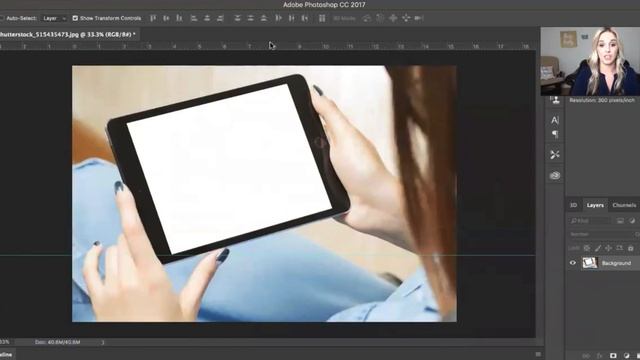Viewport: 640px width, 360px height.
Task: Select the 3D Pan mode icon
Action: (x=393, y=18)
